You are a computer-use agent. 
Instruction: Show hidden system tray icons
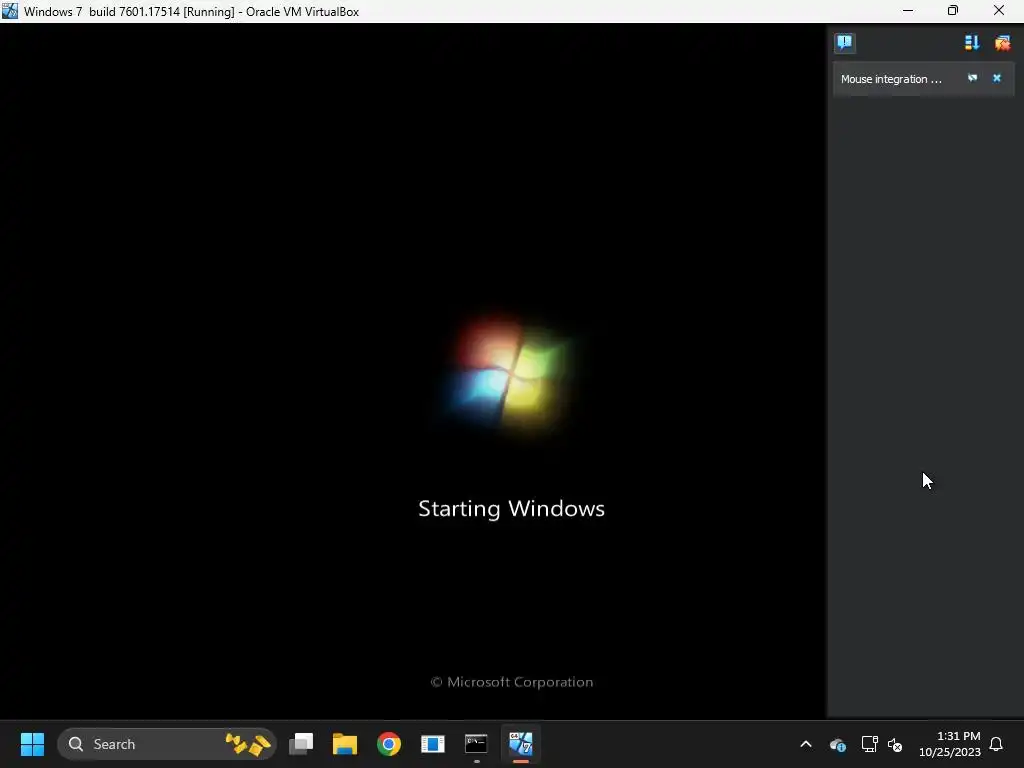806,744
